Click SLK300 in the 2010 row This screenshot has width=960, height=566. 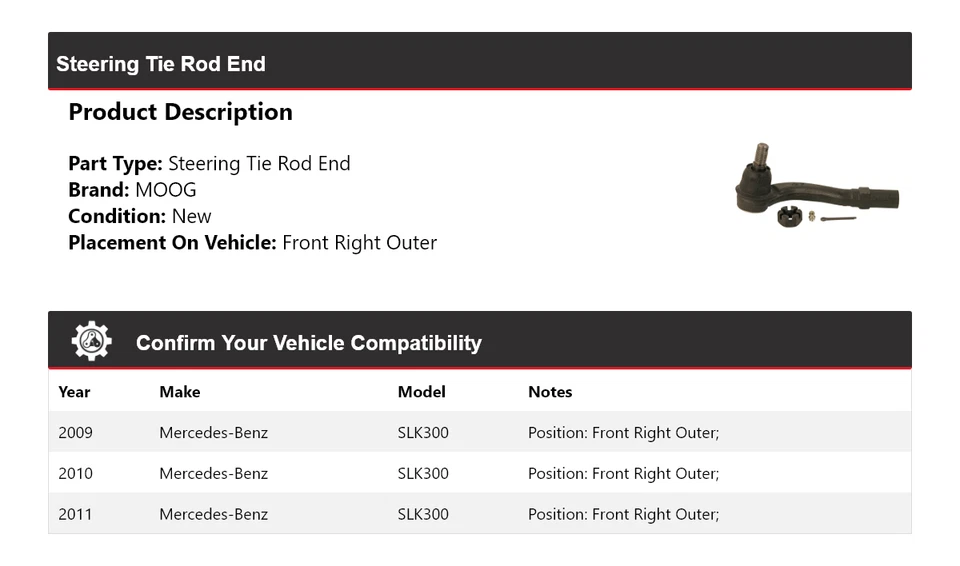point(423,474)
